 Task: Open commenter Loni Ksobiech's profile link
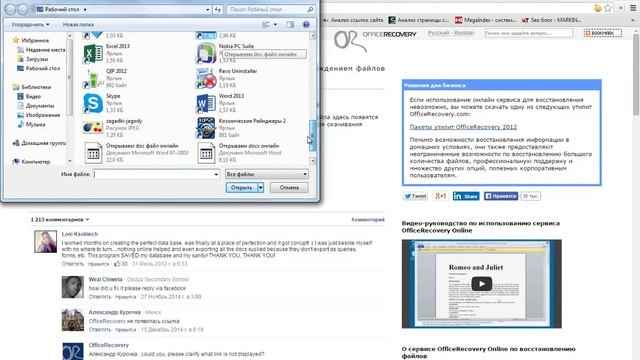(80, 234)
